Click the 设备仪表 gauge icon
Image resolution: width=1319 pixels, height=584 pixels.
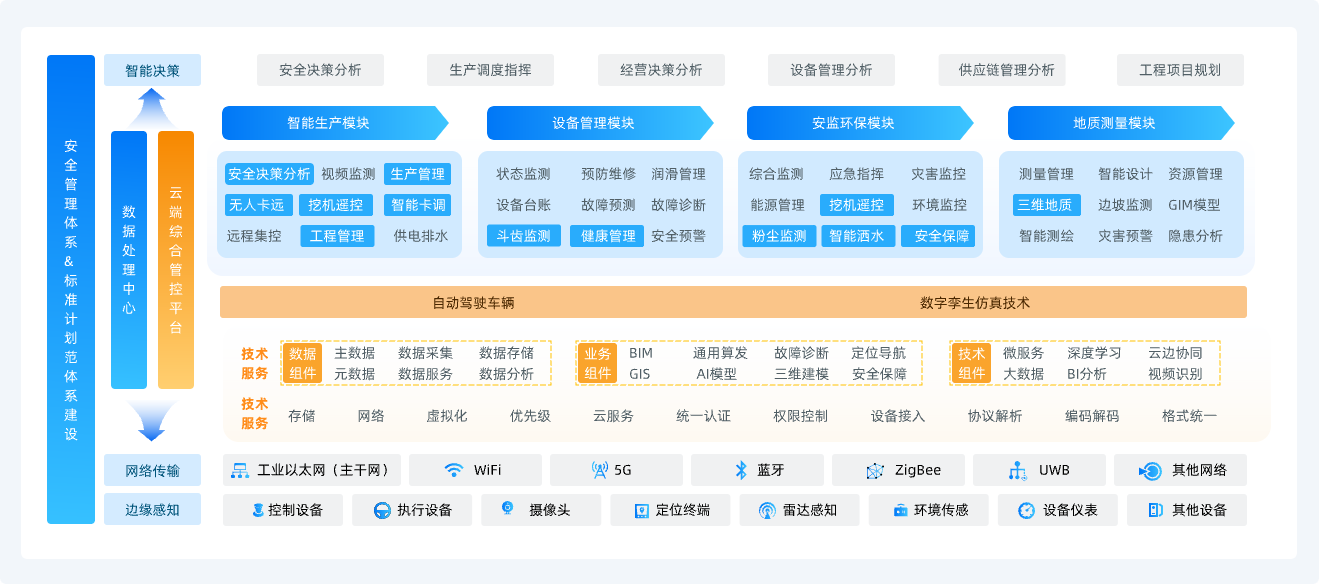(1026, 510)
